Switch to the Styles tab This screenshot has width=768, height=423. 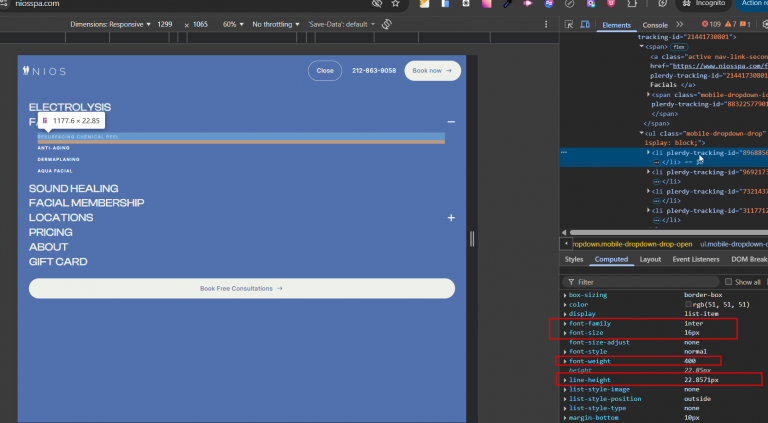point(574,259)
